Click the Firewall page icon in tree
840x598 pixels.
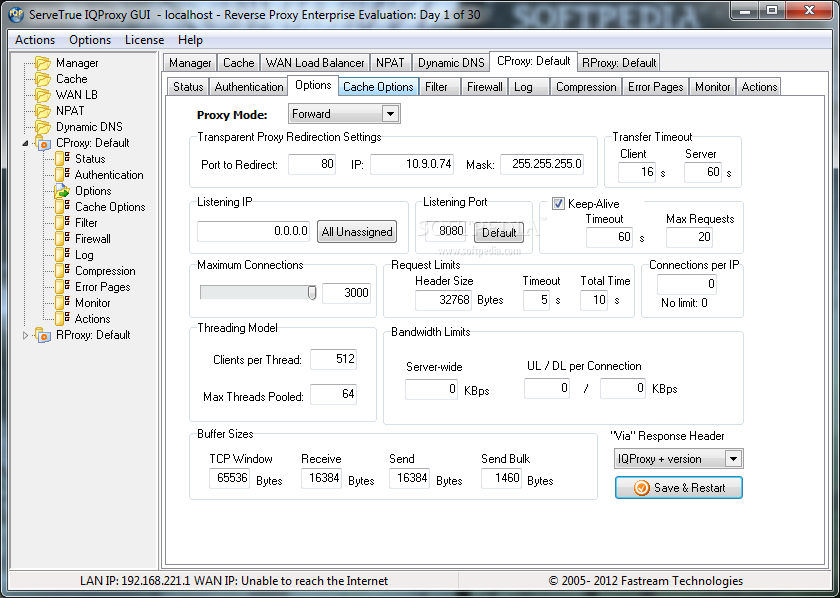(x=63, y=239)
